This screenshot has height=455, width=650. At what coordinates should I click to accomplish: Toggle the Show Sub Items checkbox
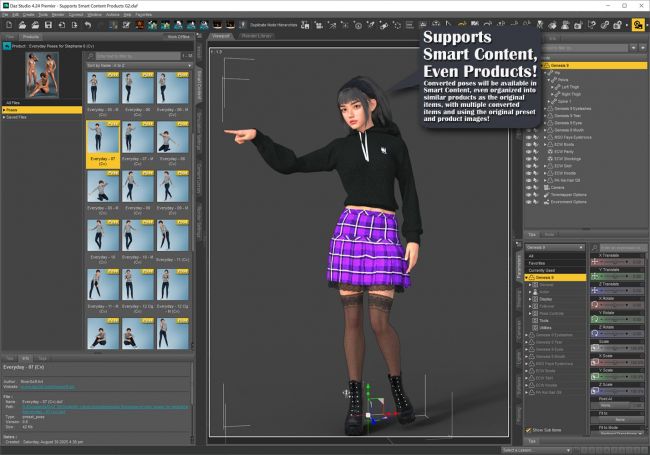pos(530,431)
